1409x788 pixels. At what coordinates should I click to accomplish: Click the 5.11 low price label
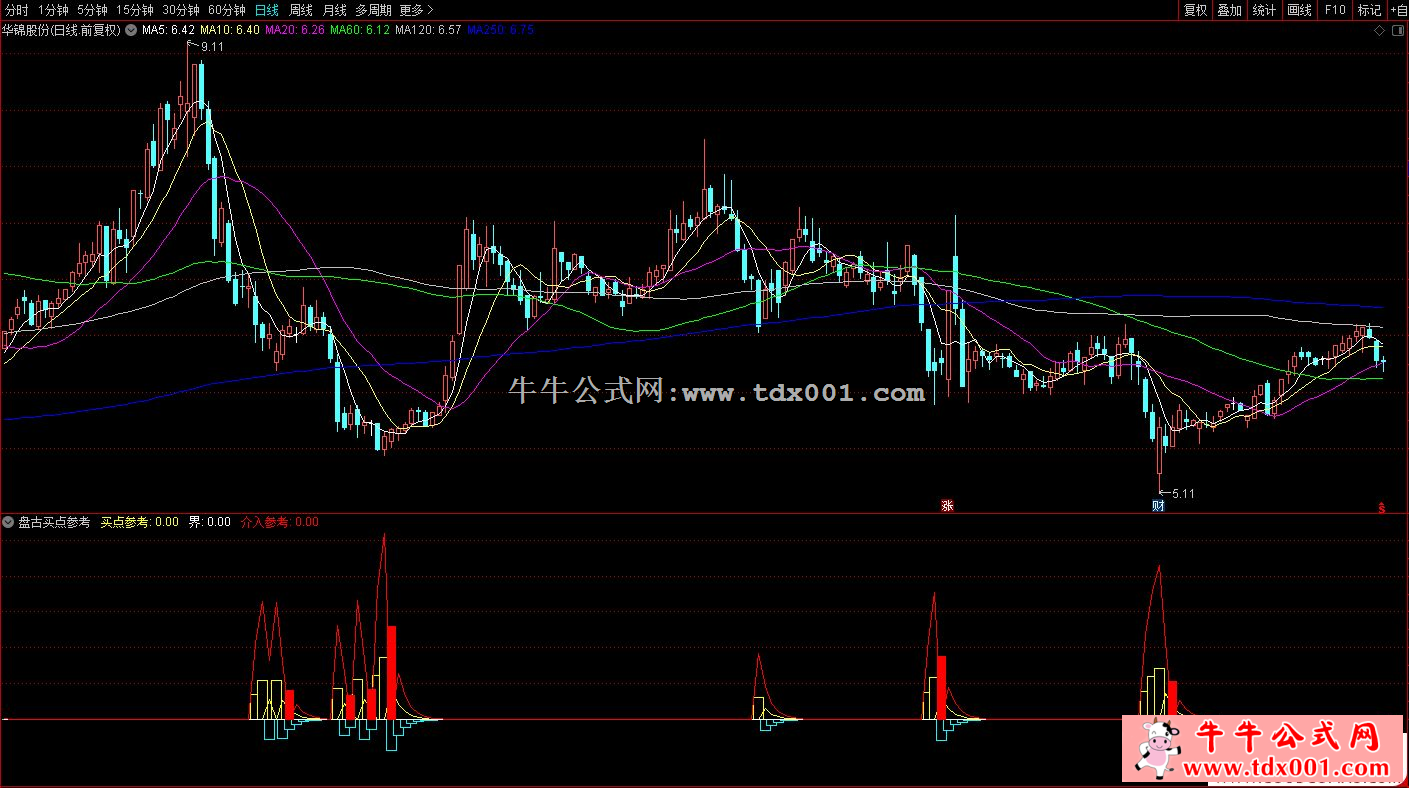1183,494
